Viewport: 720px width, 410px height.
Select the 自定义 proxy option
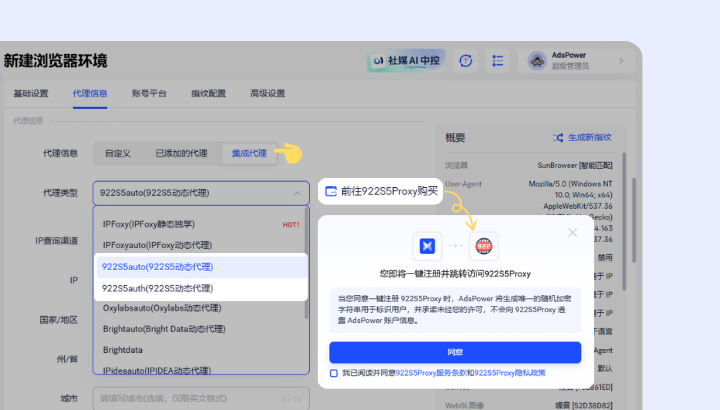coord(118,153)
